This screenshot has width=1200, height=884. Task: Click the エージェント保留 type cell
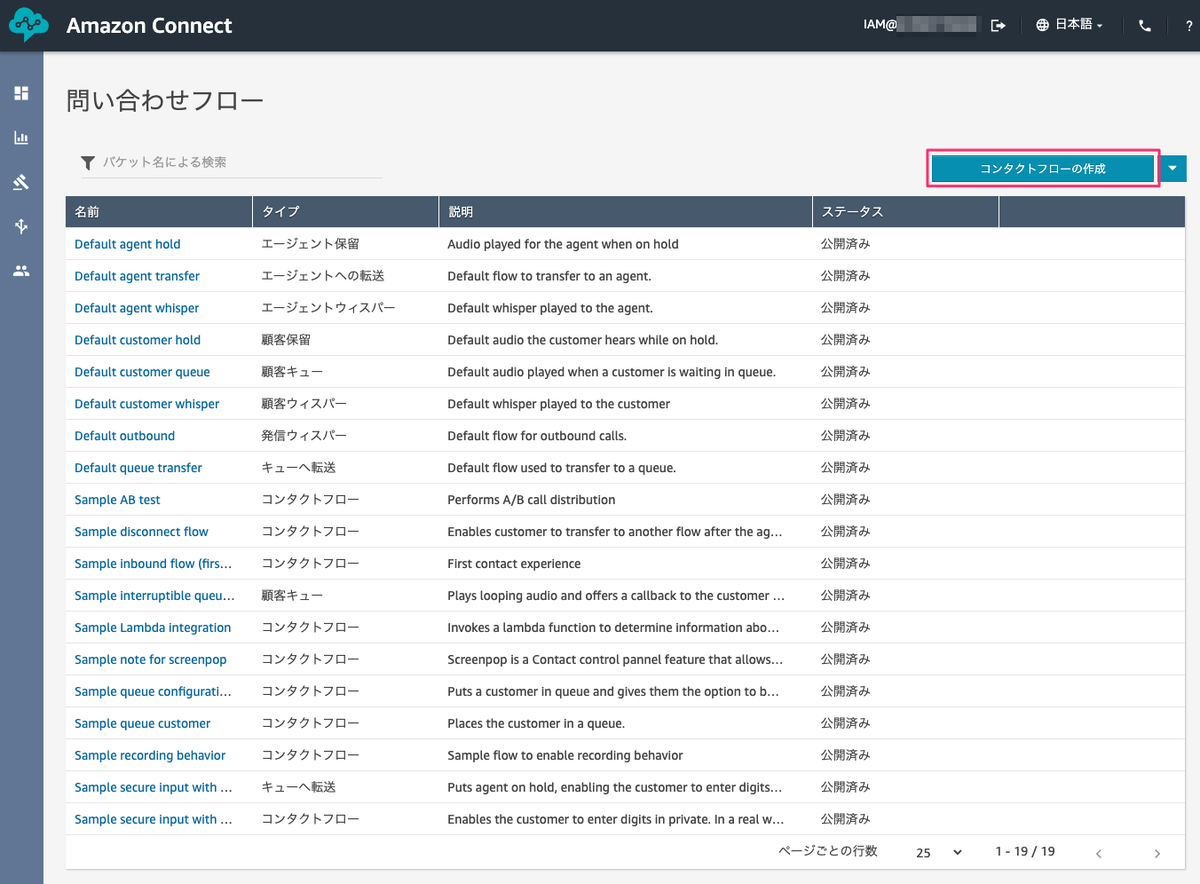pyautogui.click(x=310, y=244)
